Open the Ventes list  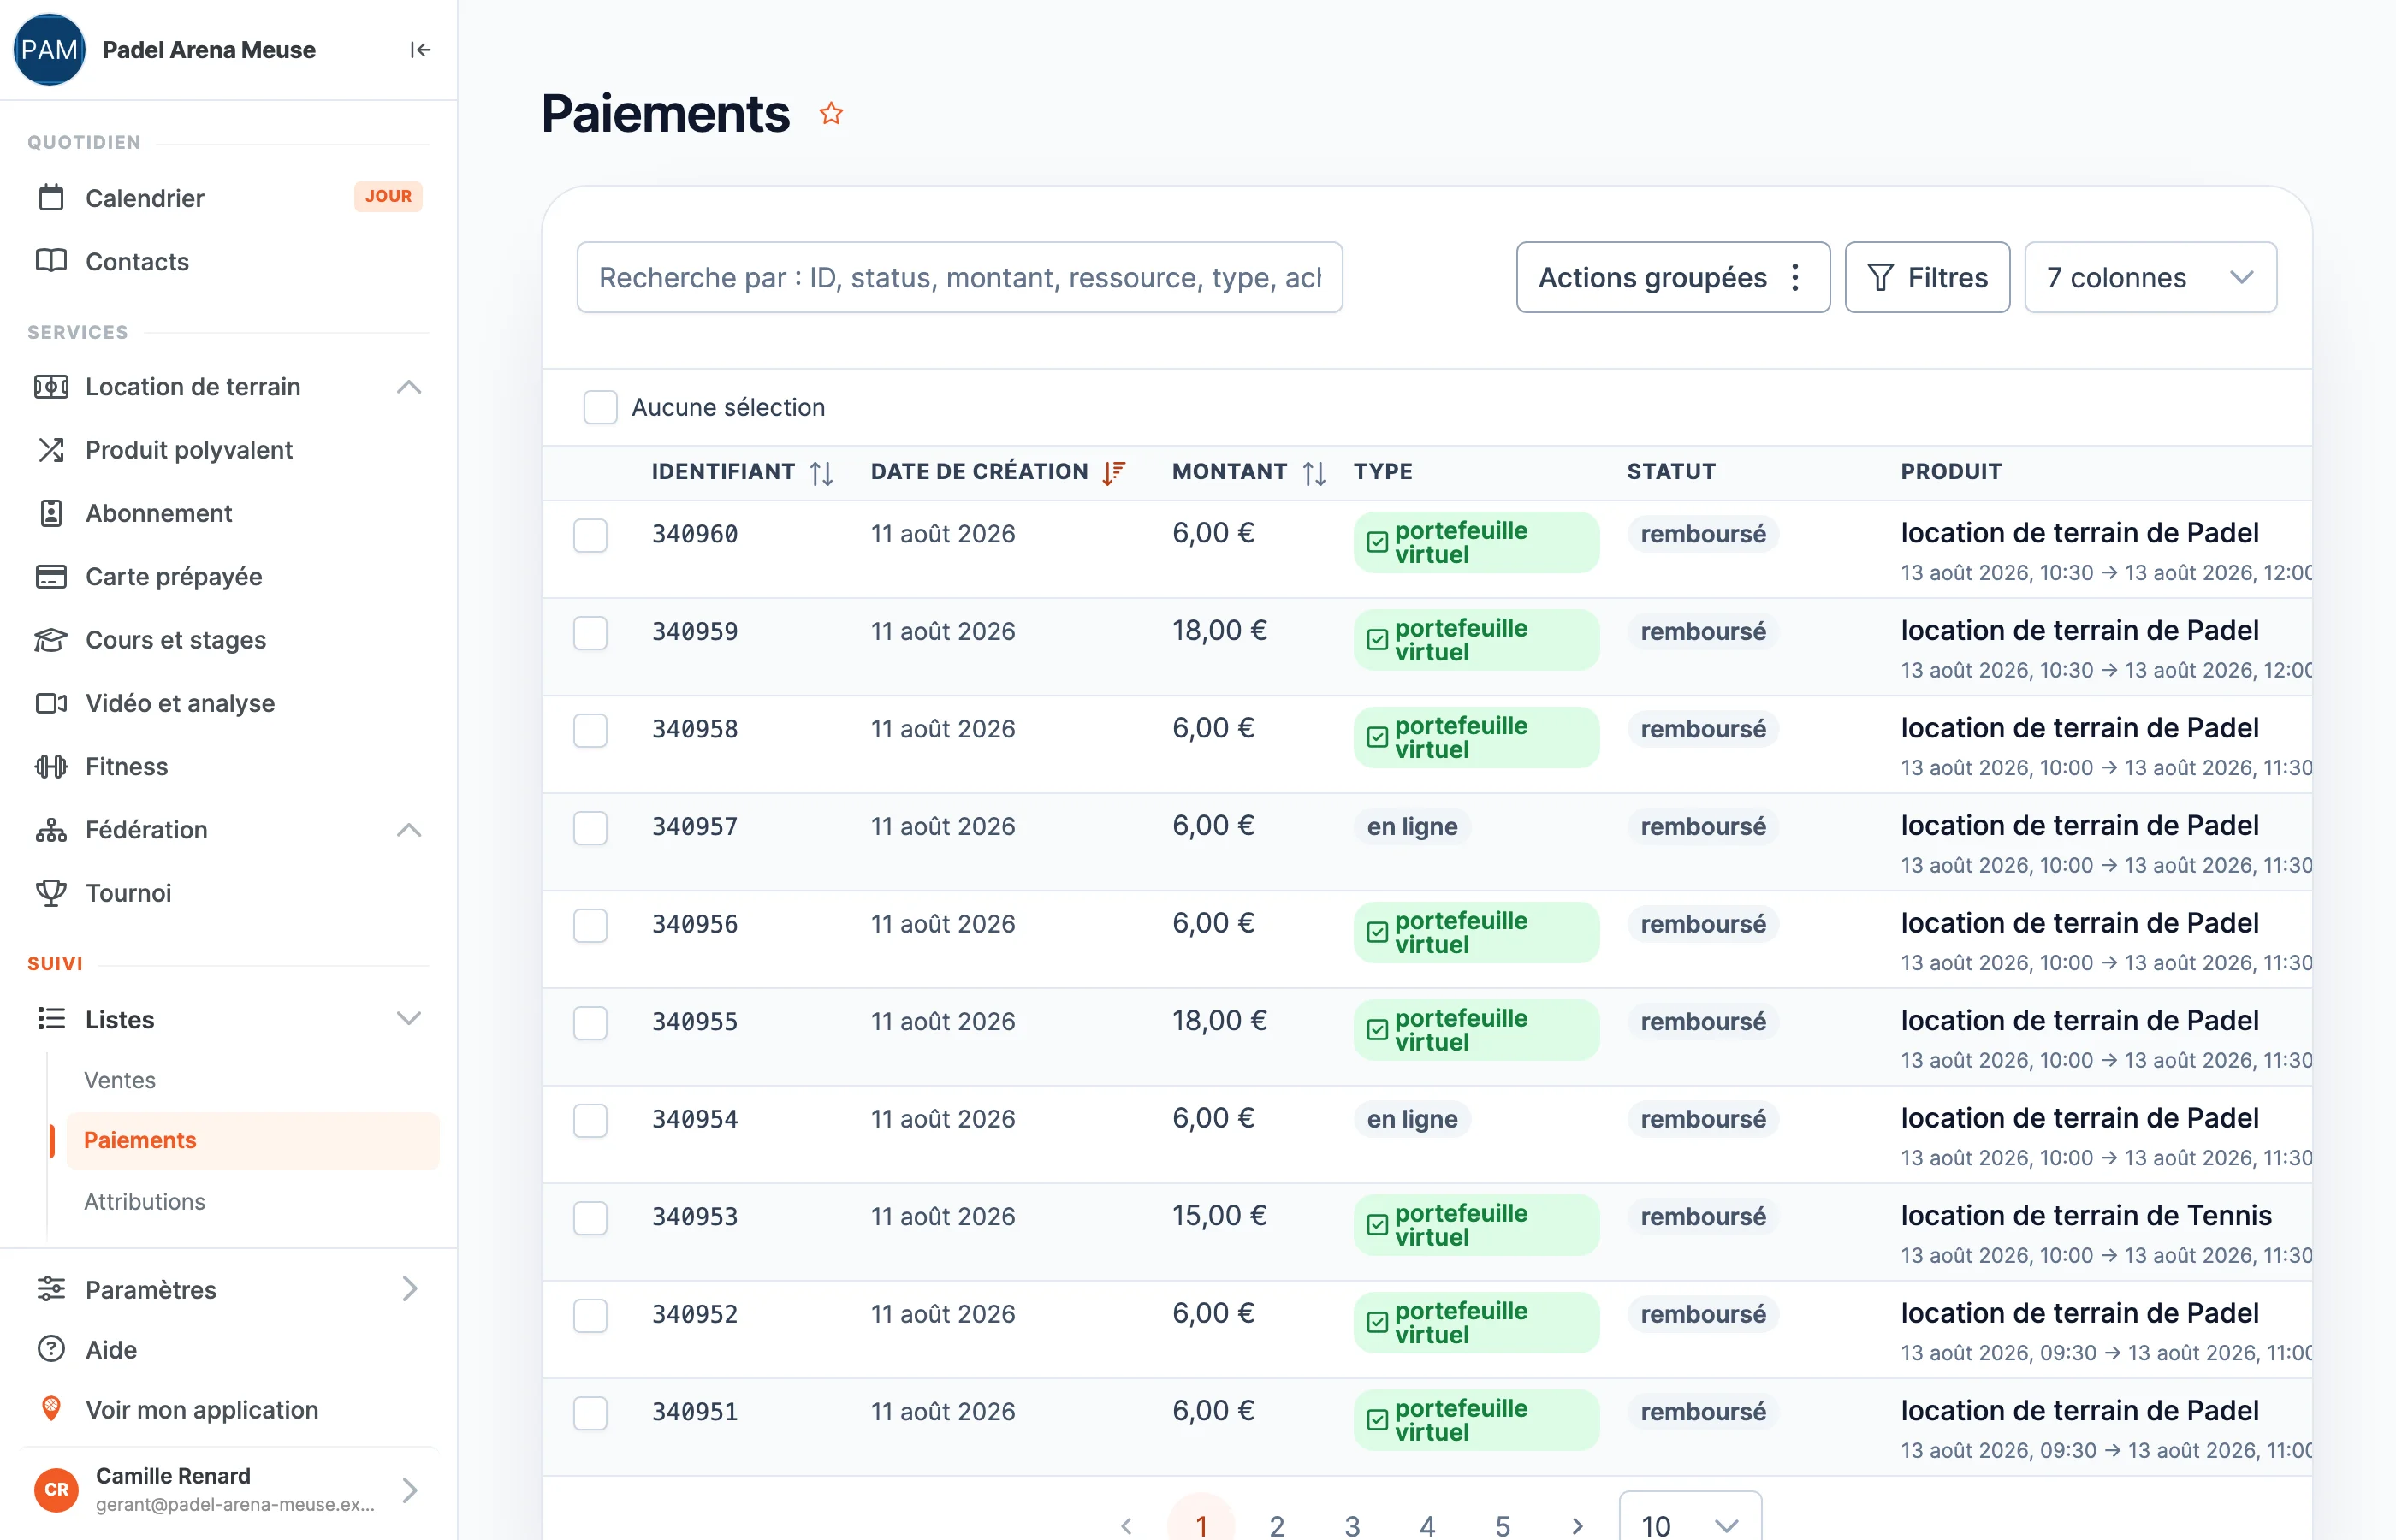click(119, 1080)
